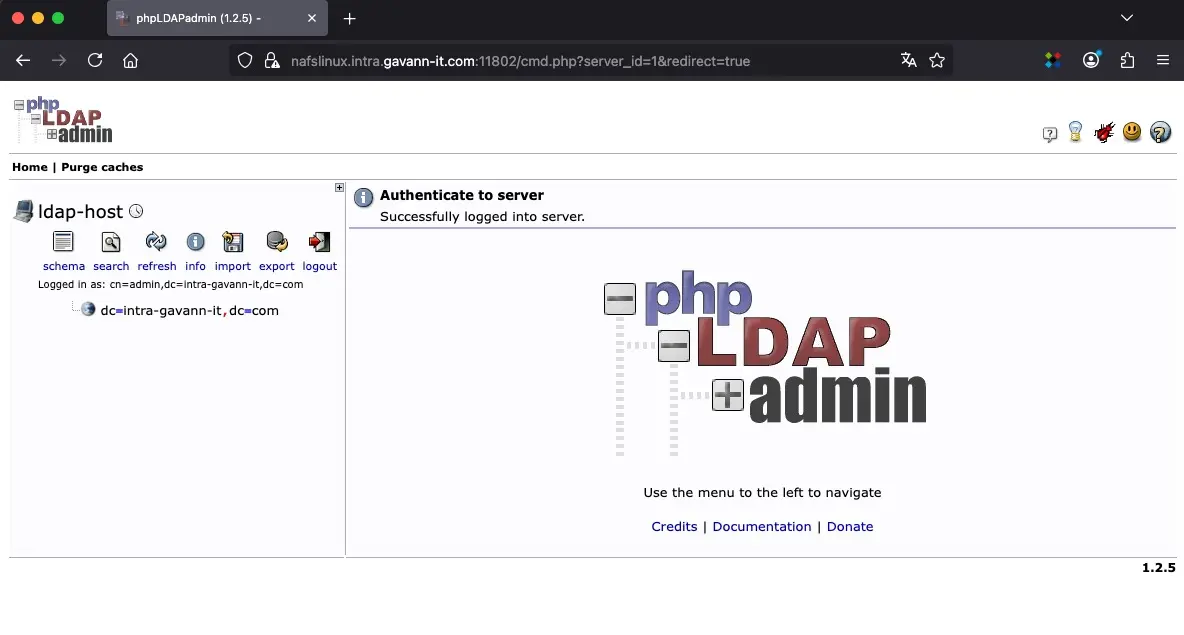
Task: Open feature tips with the light bulb icon
Action: tap(1075, 131)
